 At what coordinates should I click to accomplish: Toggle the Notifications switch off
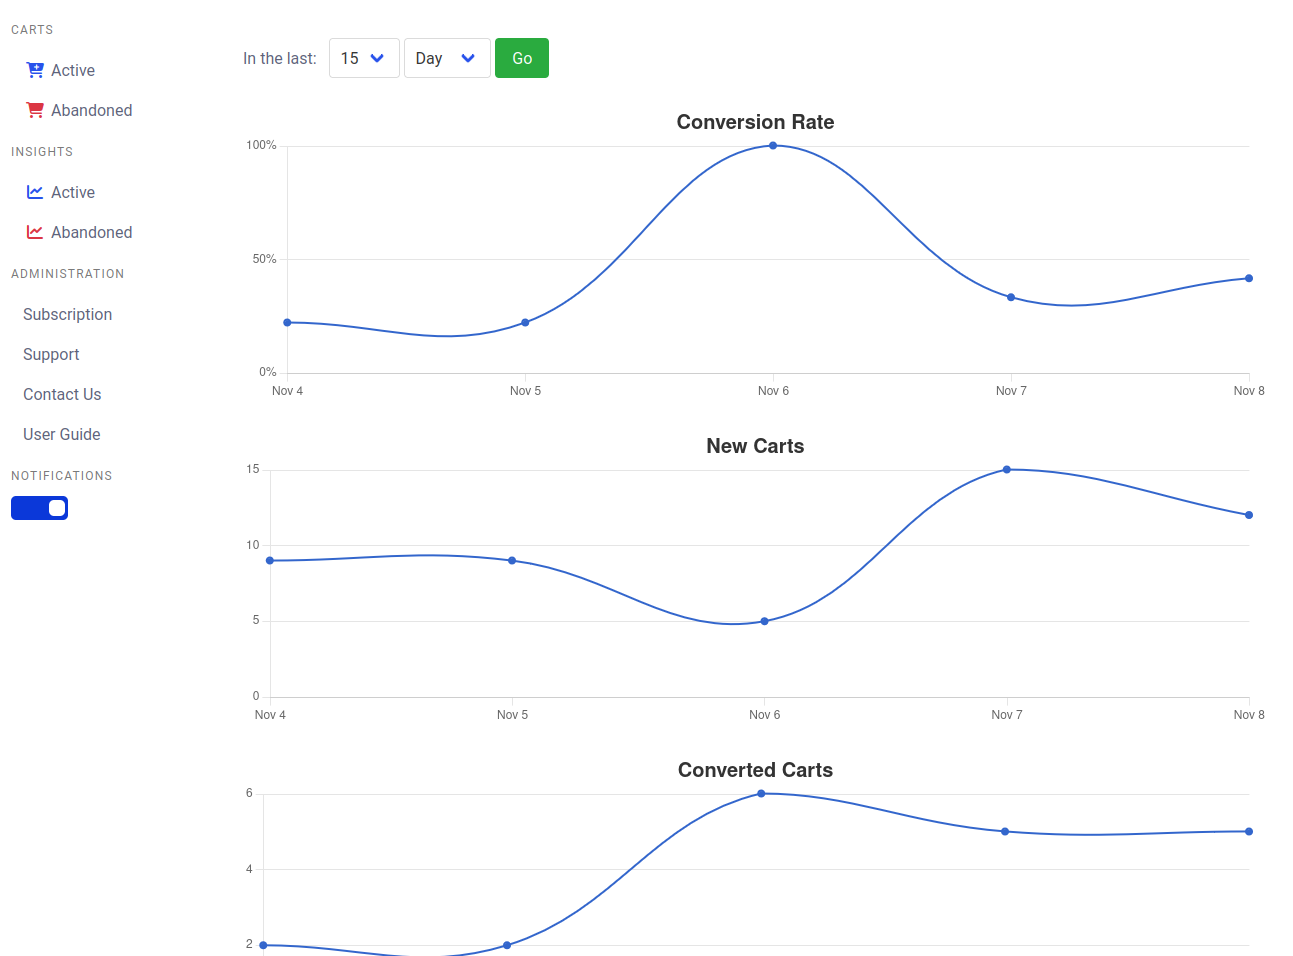pos(39,508)
